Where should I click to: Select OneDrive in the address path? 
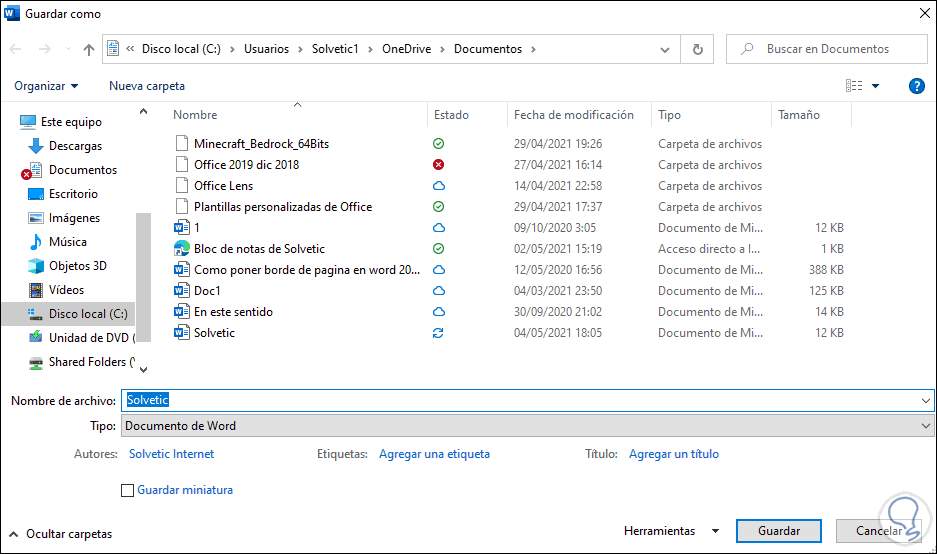click(406, 49)
